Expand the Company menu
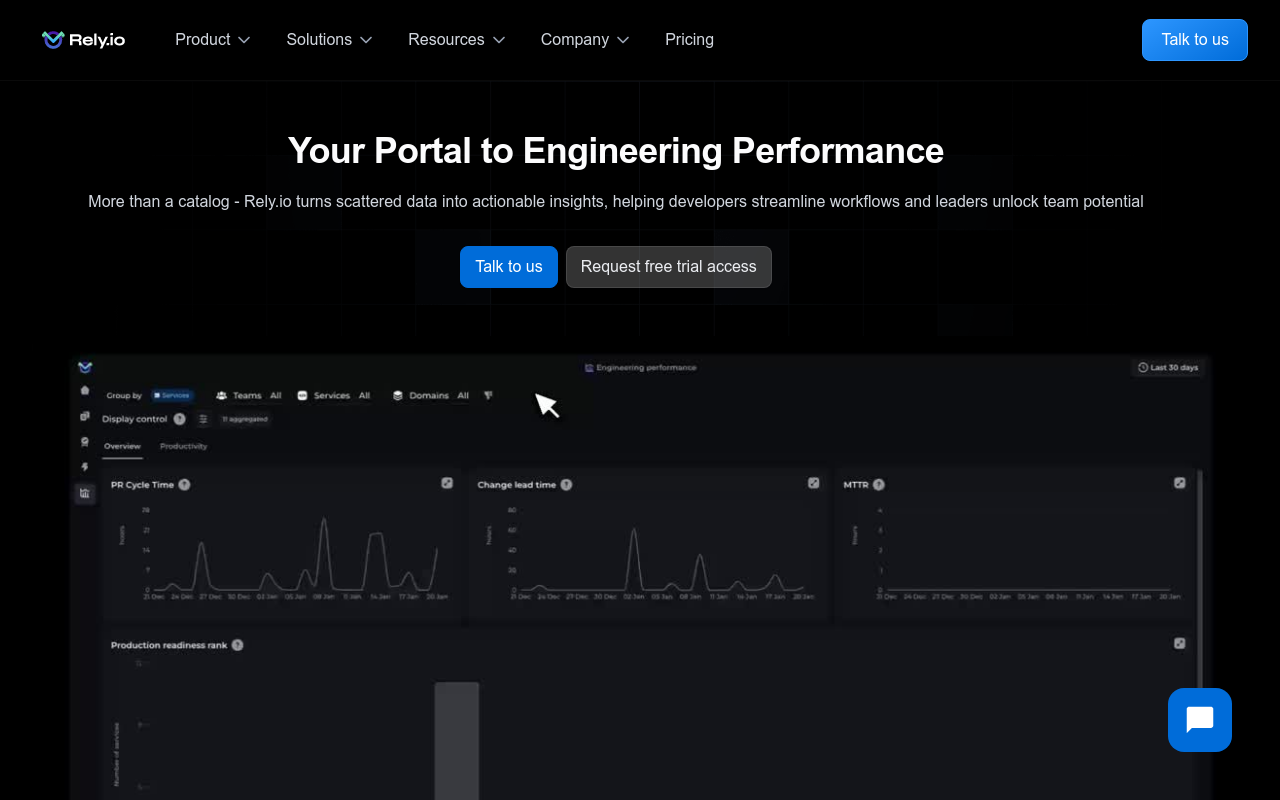This screenshot has width=1280, height=800. point(585,40)
